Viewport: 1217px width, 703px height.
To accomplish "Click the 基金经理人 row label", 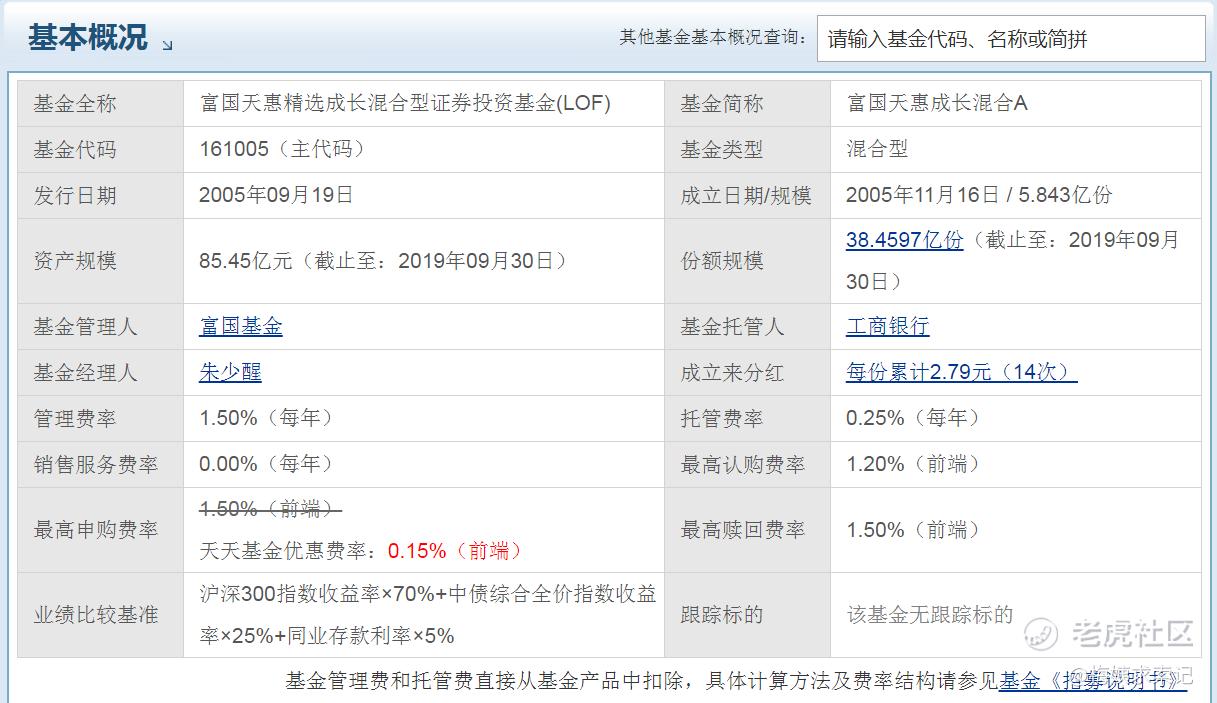I will [85, 372].
